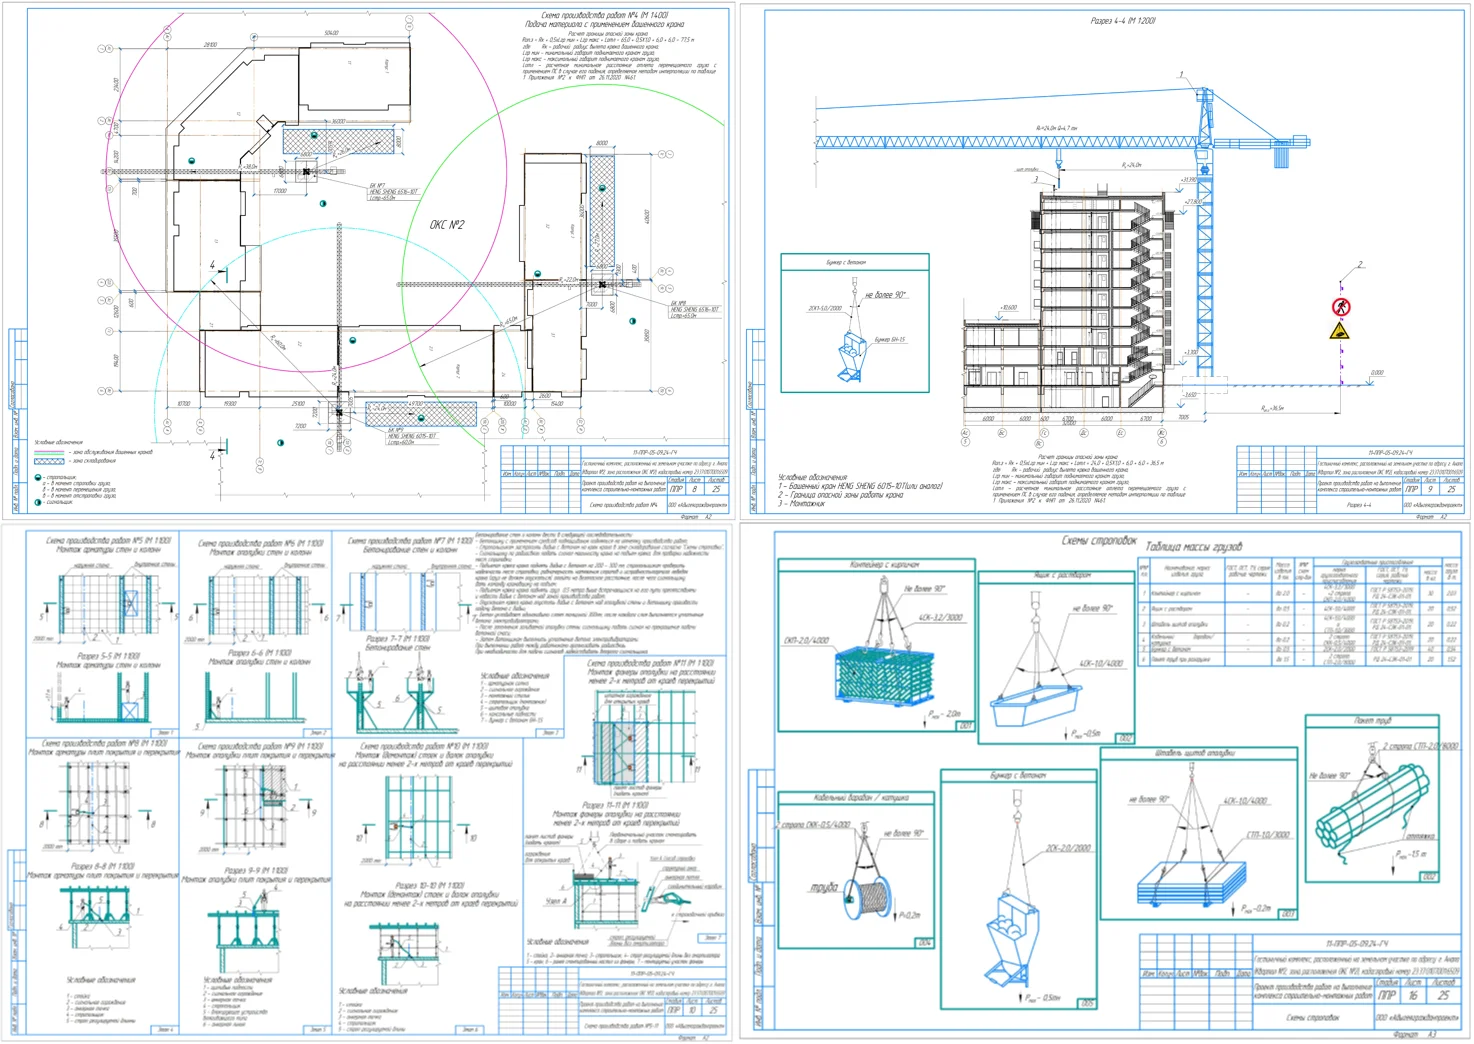Select the БК №7 crane callout
Screen dimensions: 1474x1044
pyautogui.click(x=393, y=191)
